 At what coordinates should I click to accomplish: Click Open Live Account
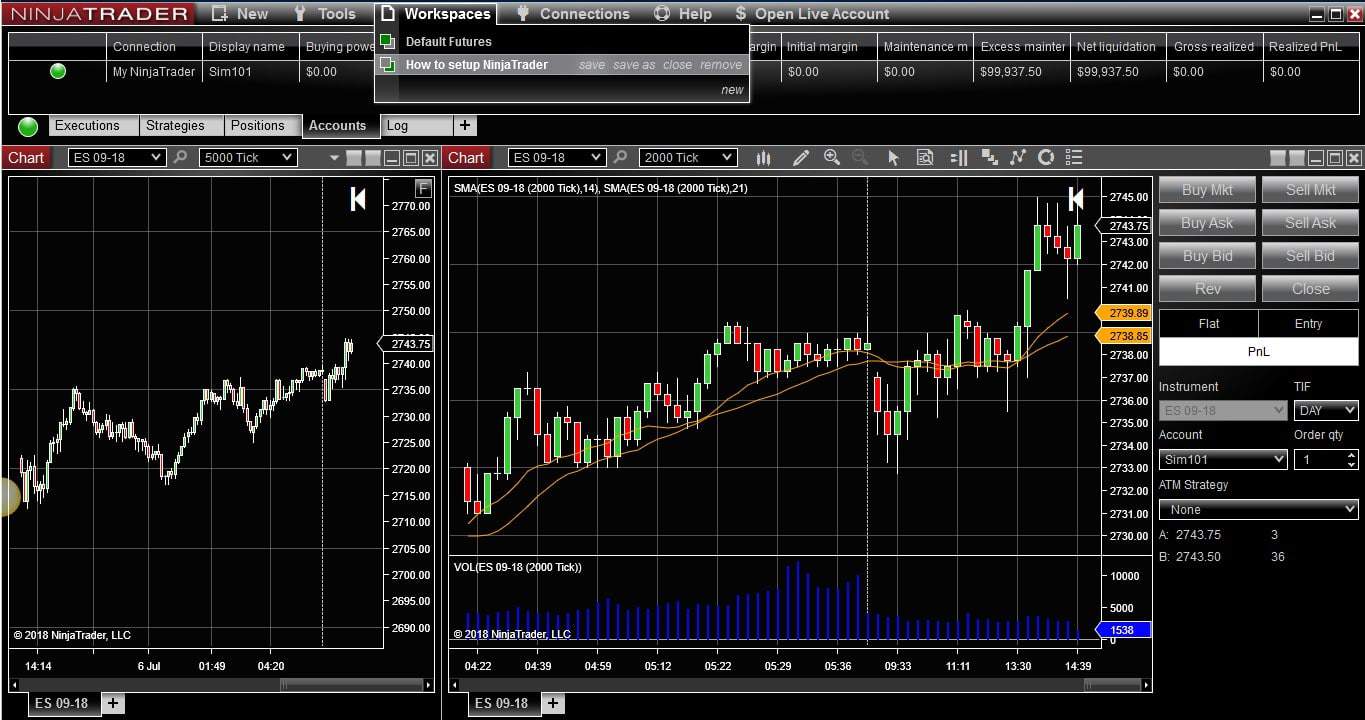tap(811, 13)
